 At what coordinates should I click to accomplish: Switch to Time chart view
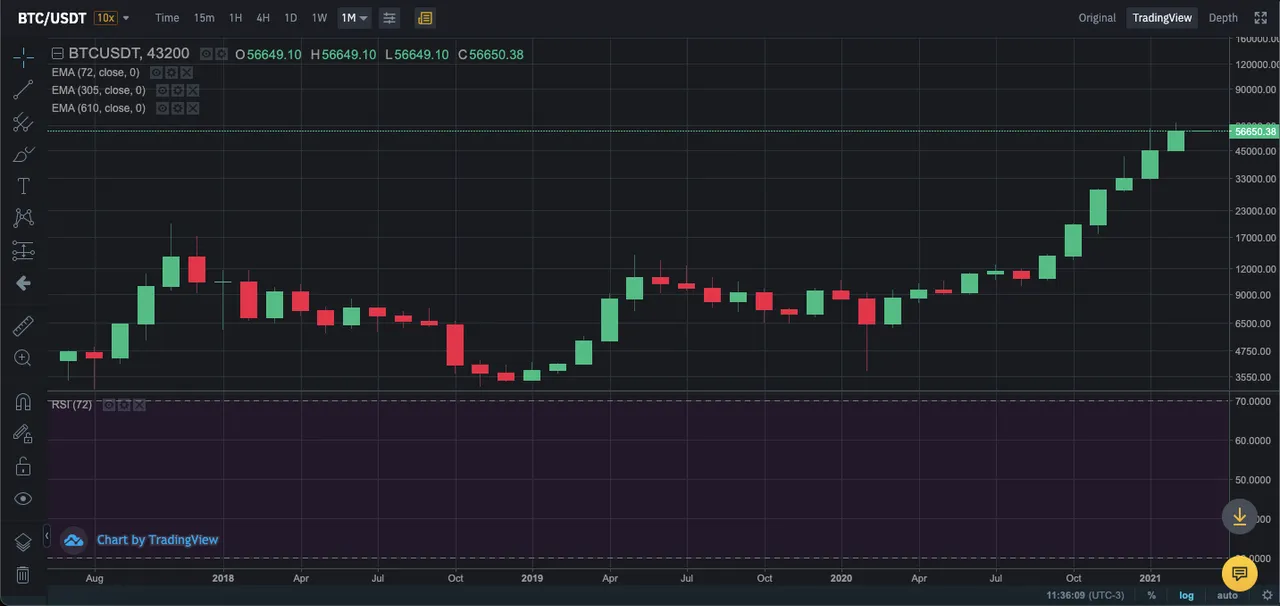point(167,18)
